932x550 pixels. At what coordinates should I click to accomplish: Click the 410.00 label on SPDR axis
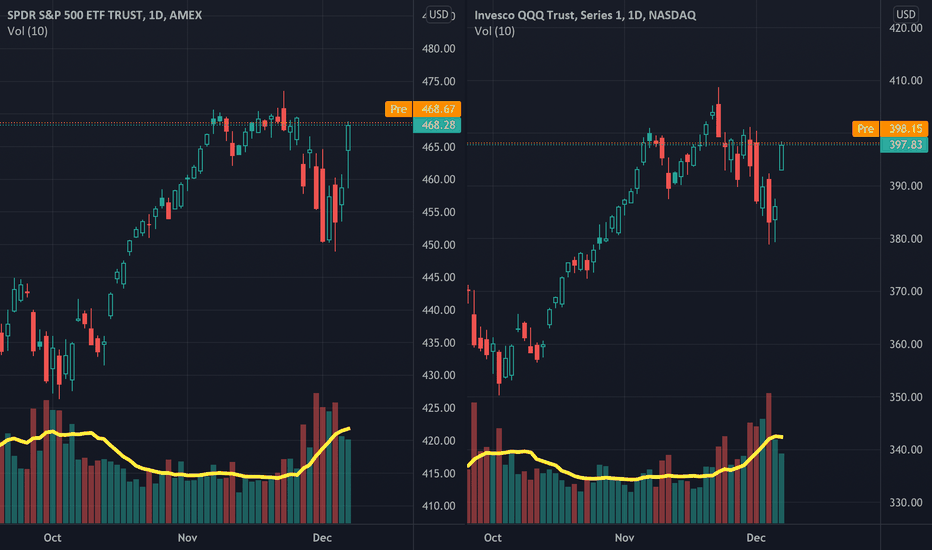[439, 506]
